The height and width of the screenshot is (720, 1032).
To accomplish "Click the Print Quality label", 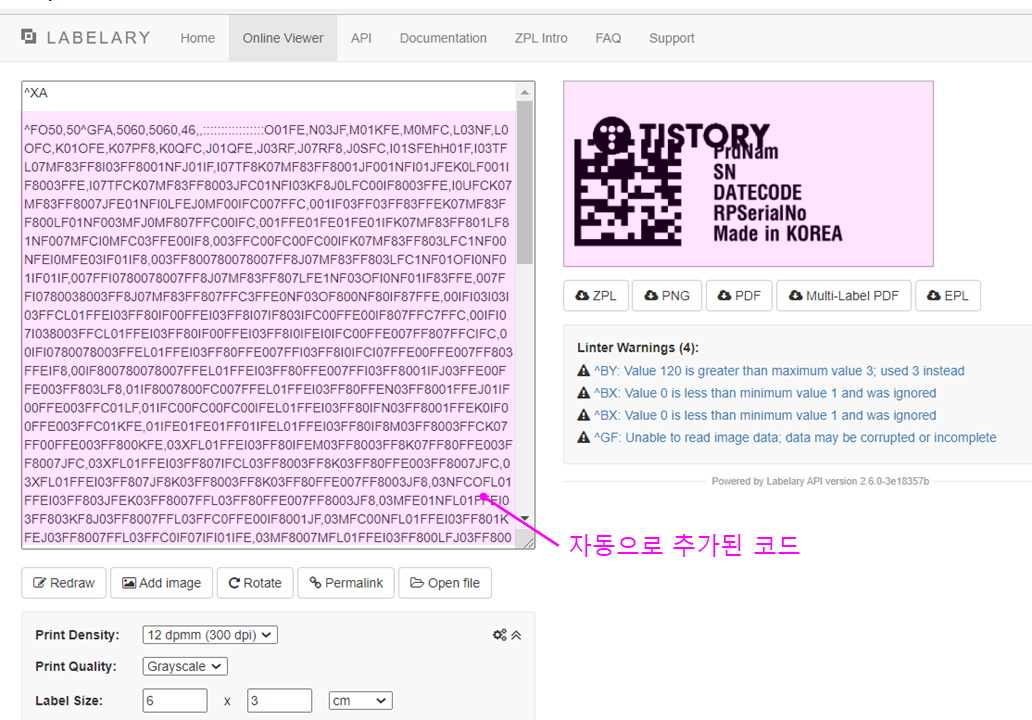I will 76,667.
